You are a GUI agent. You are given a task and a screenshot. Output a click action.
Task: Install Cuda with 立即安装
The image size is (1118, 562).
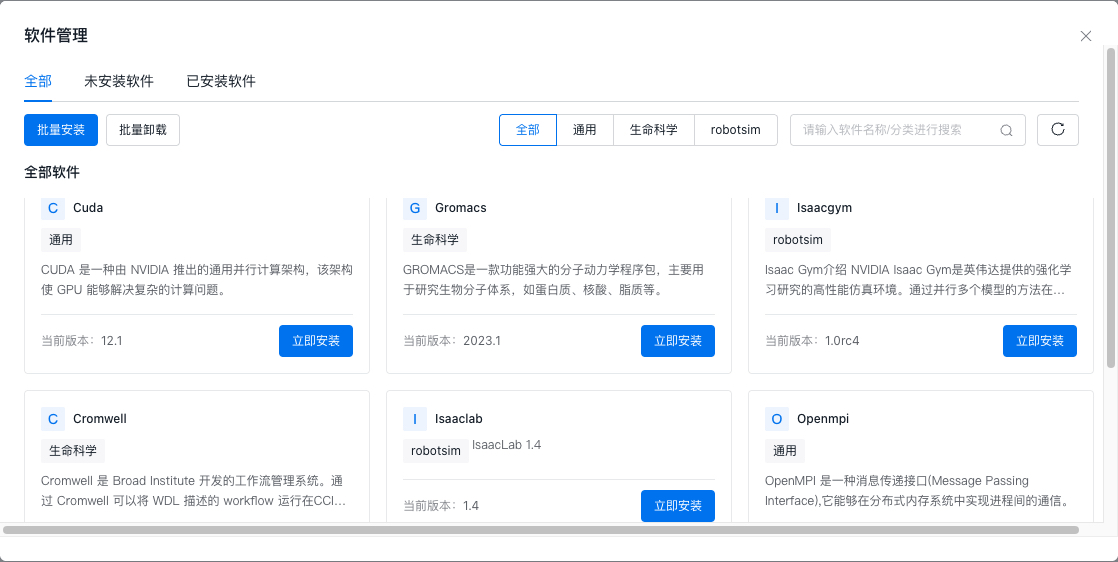point(316,341)
